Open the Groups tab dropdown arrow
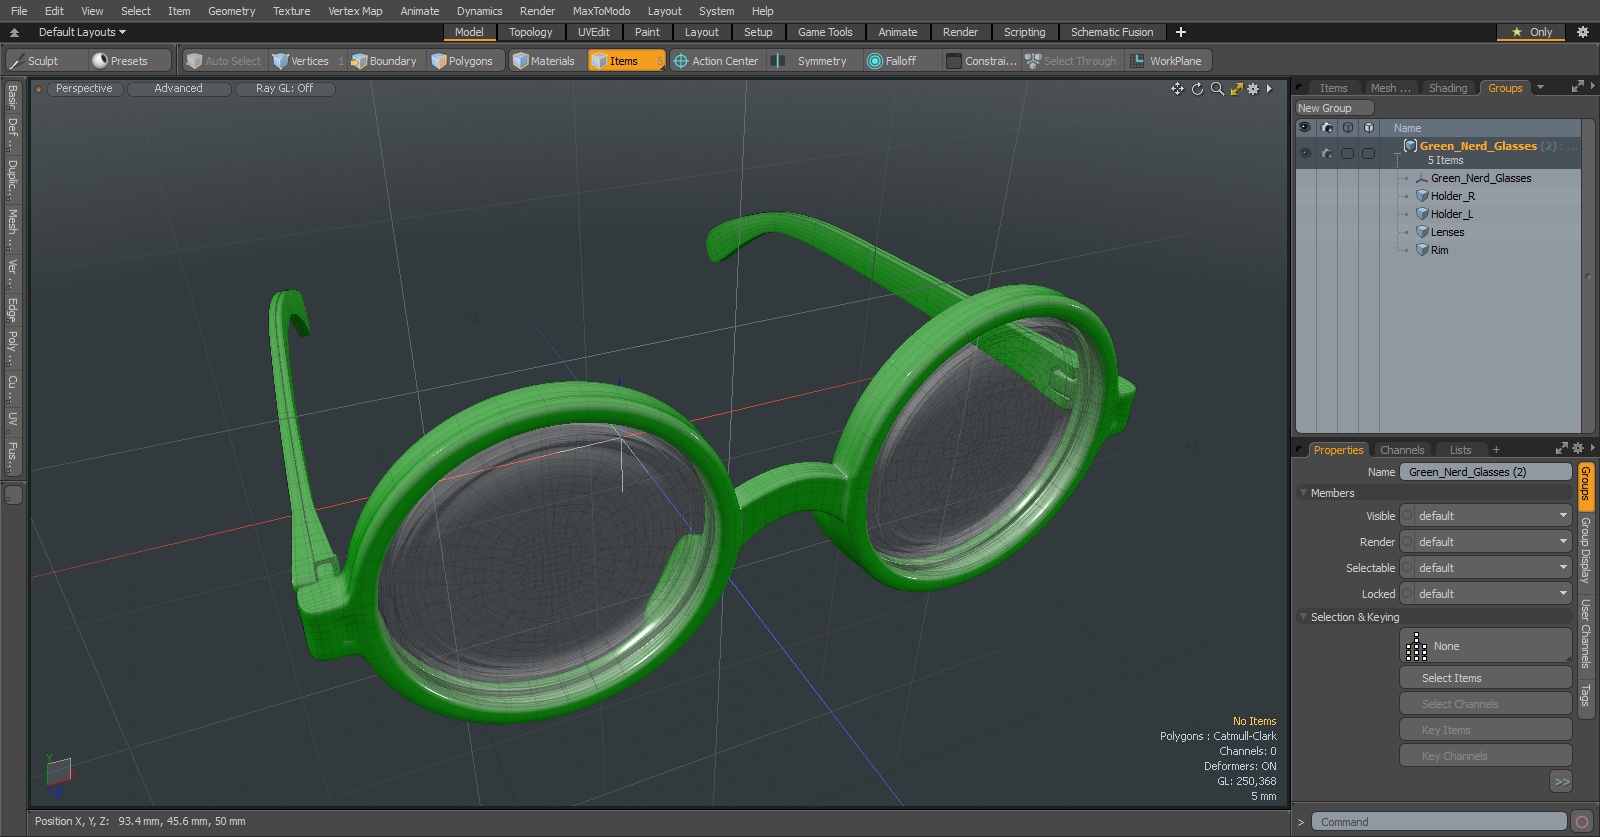Image resolution: width=1600 pixels, height=837 pixels. (1540, 88)
